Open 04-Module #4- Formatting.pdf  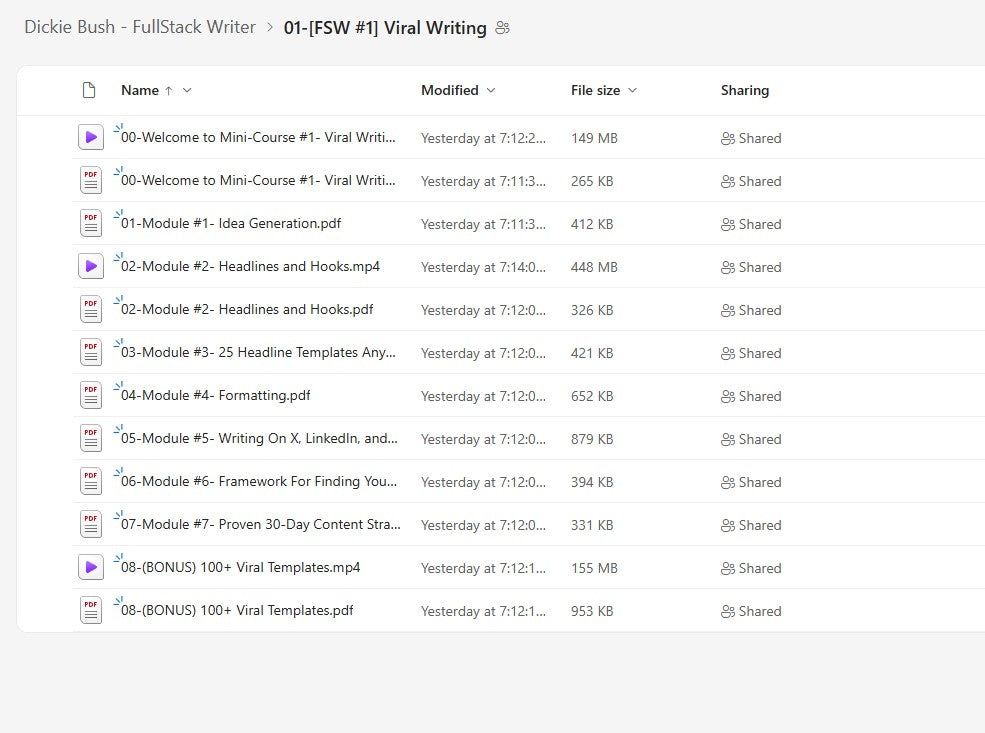[x=215, y=395]
